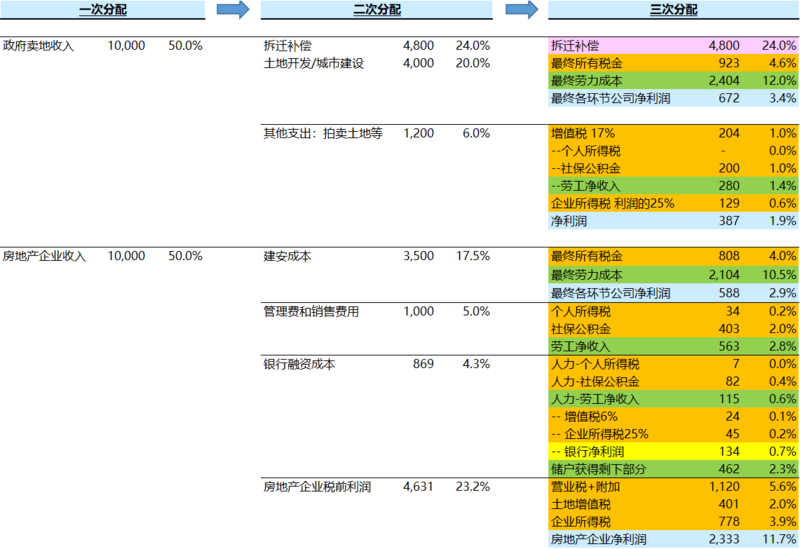Select the green --劳工净收入 cell
The width and height of the screenshot is (800, 549).
586,186
